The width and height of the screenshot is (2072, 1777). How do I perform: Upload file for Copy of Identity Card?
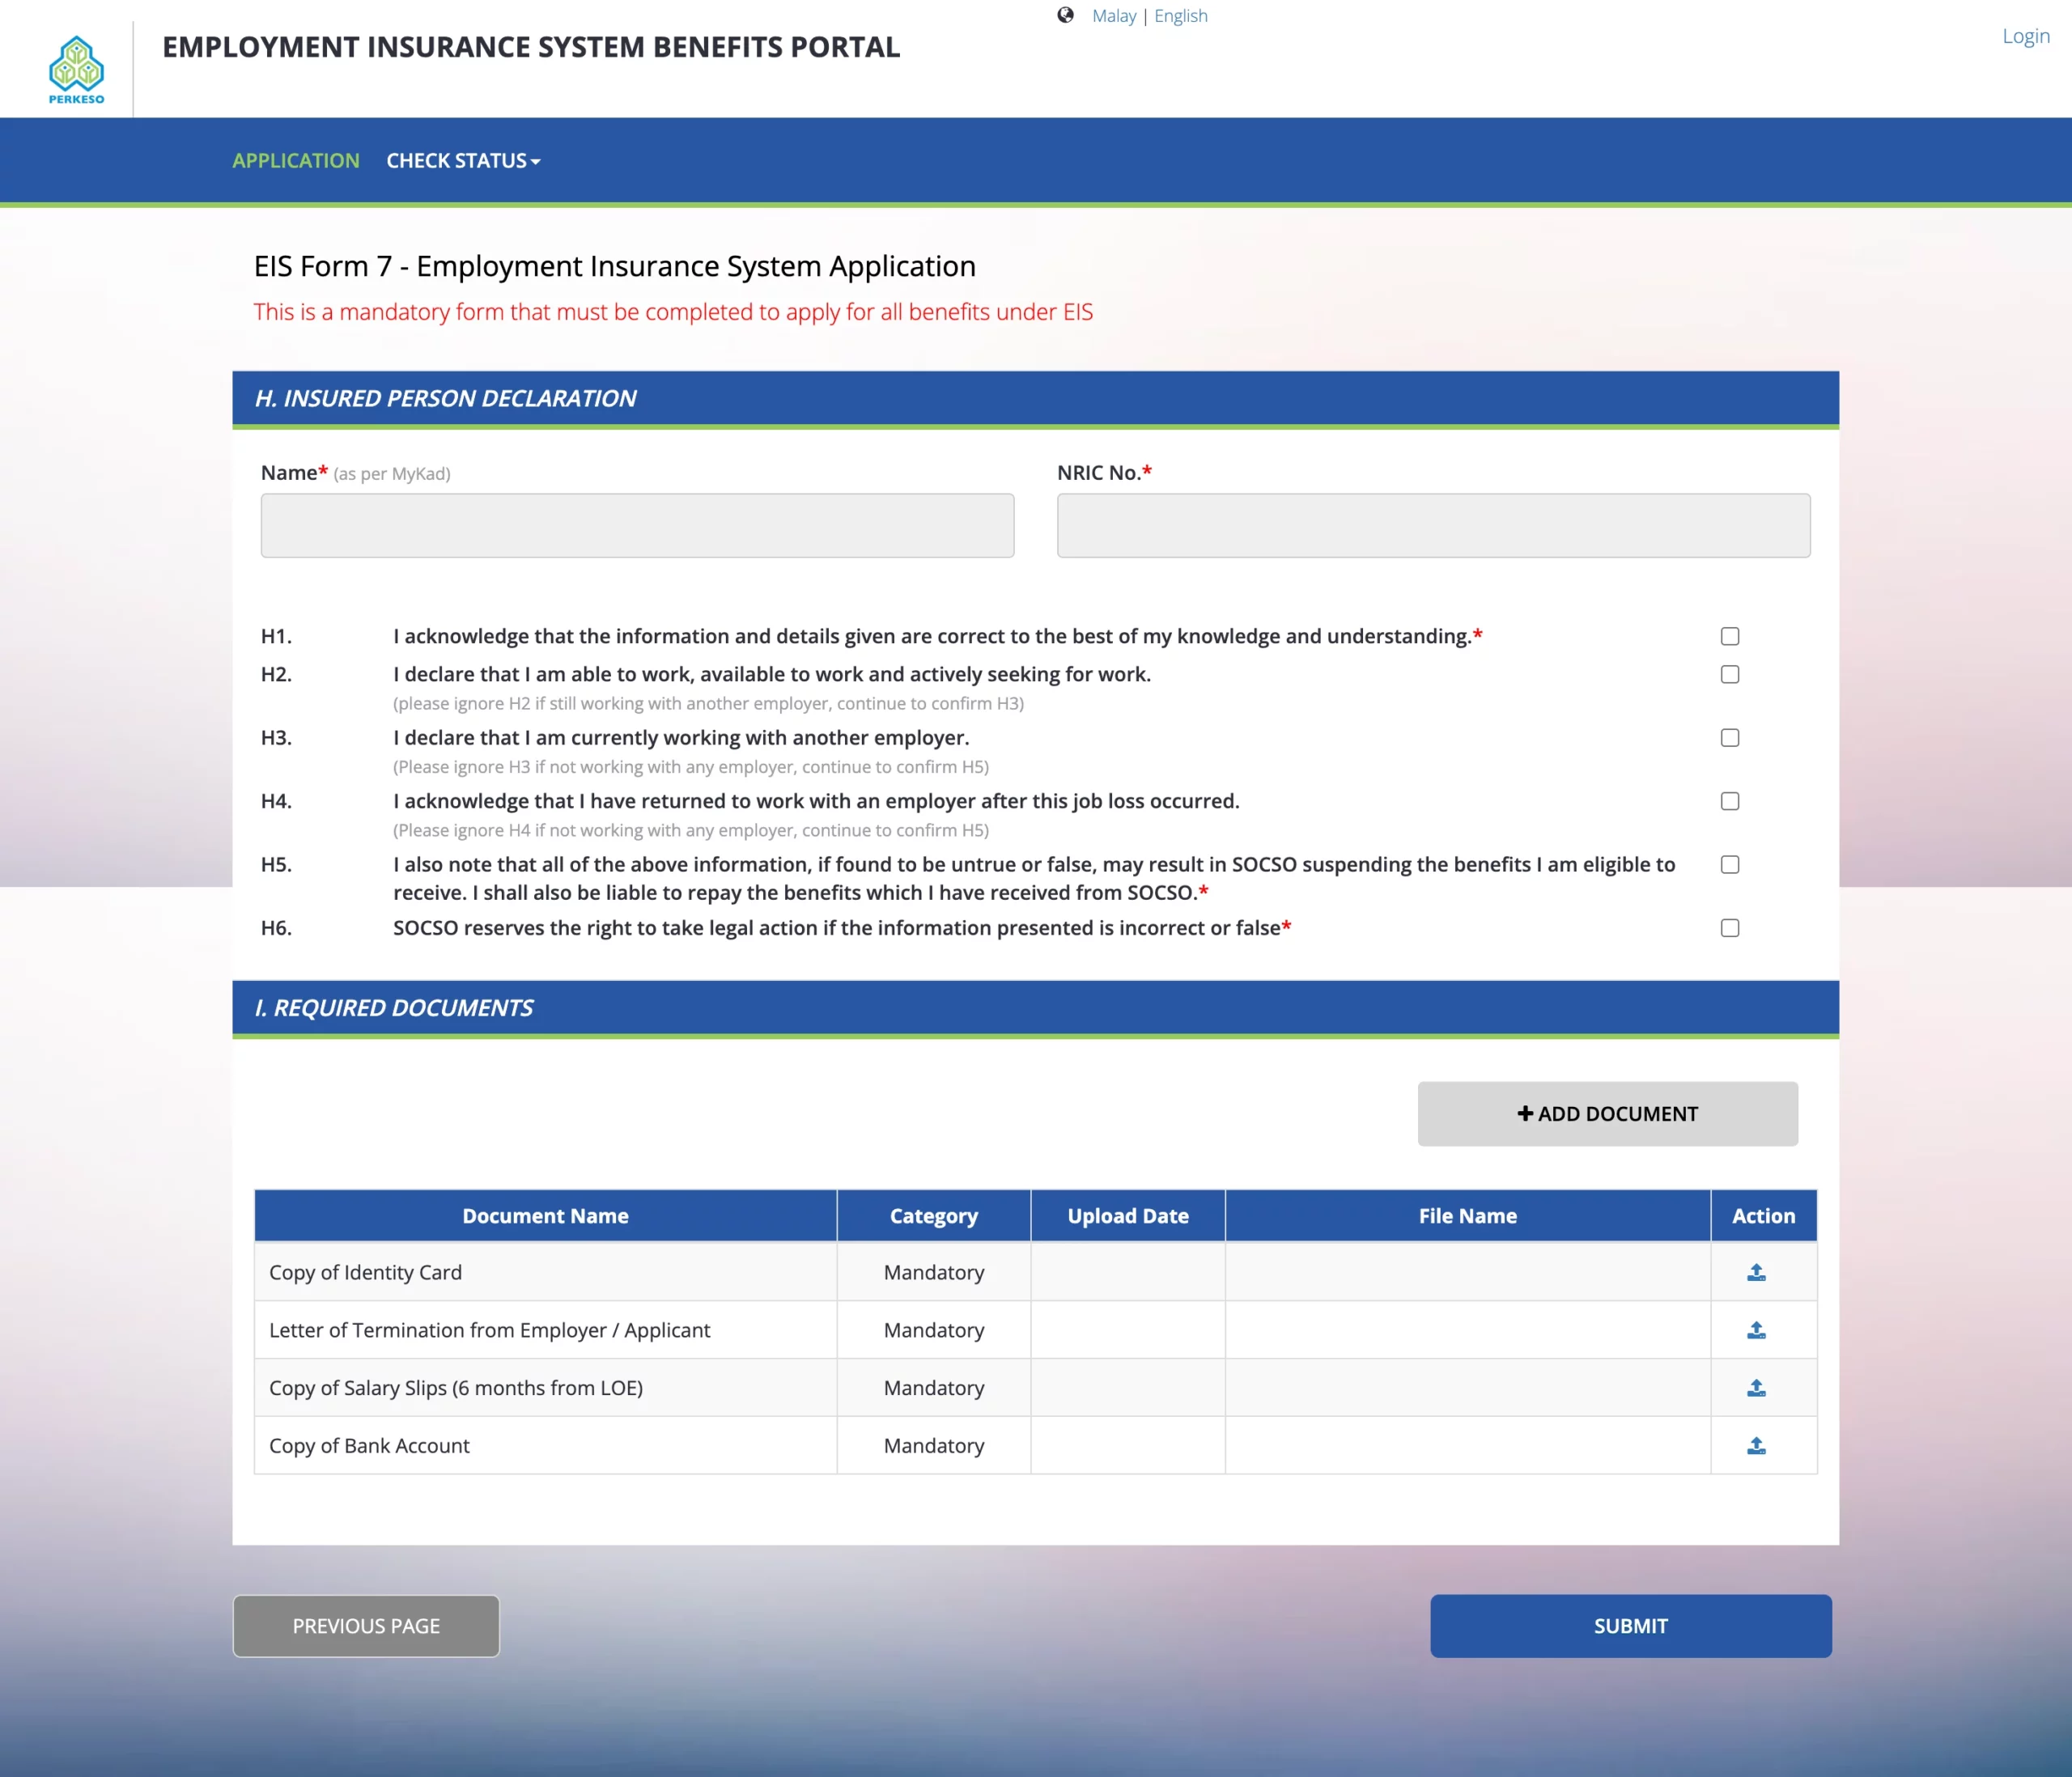(x=1757, y=1272)
